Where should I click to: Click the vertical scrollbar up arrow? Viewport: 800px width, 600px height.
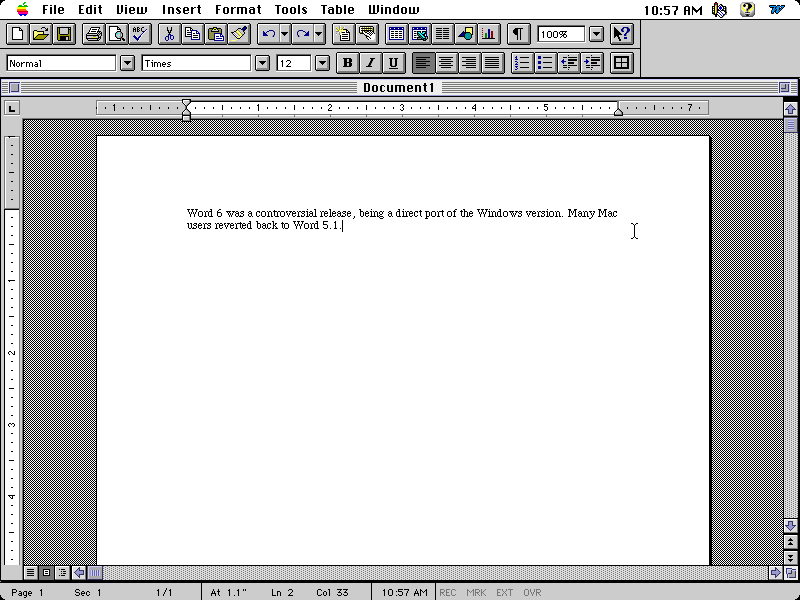[x=790, y=109]
